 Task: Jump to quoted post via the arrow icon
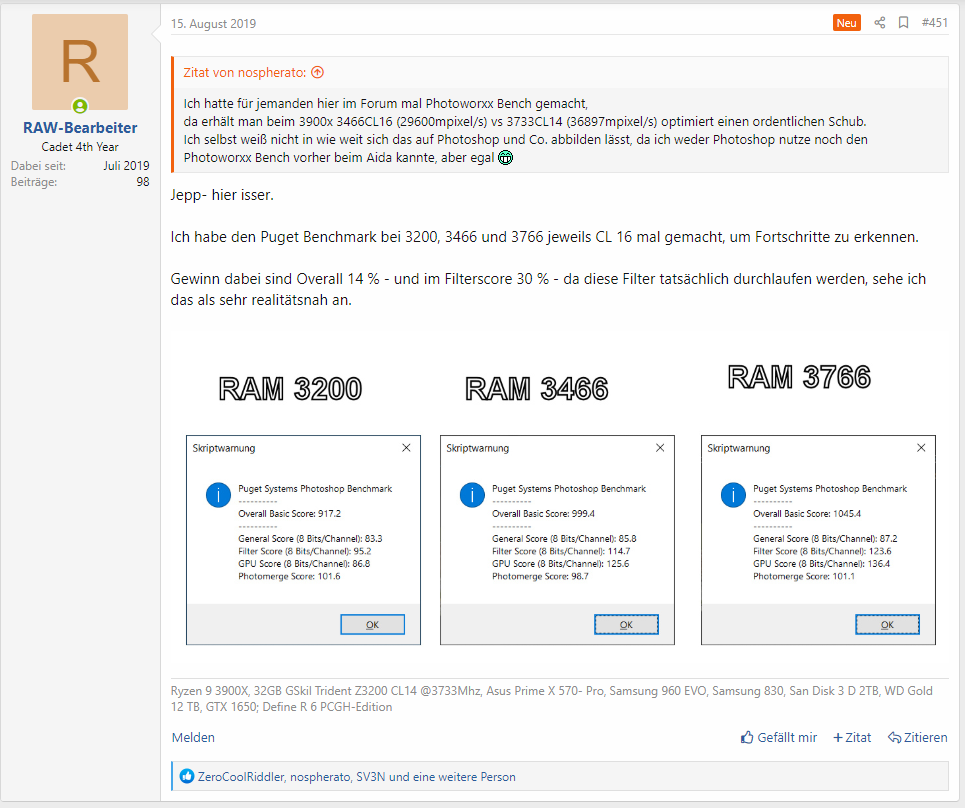click(x=318, y=73)
